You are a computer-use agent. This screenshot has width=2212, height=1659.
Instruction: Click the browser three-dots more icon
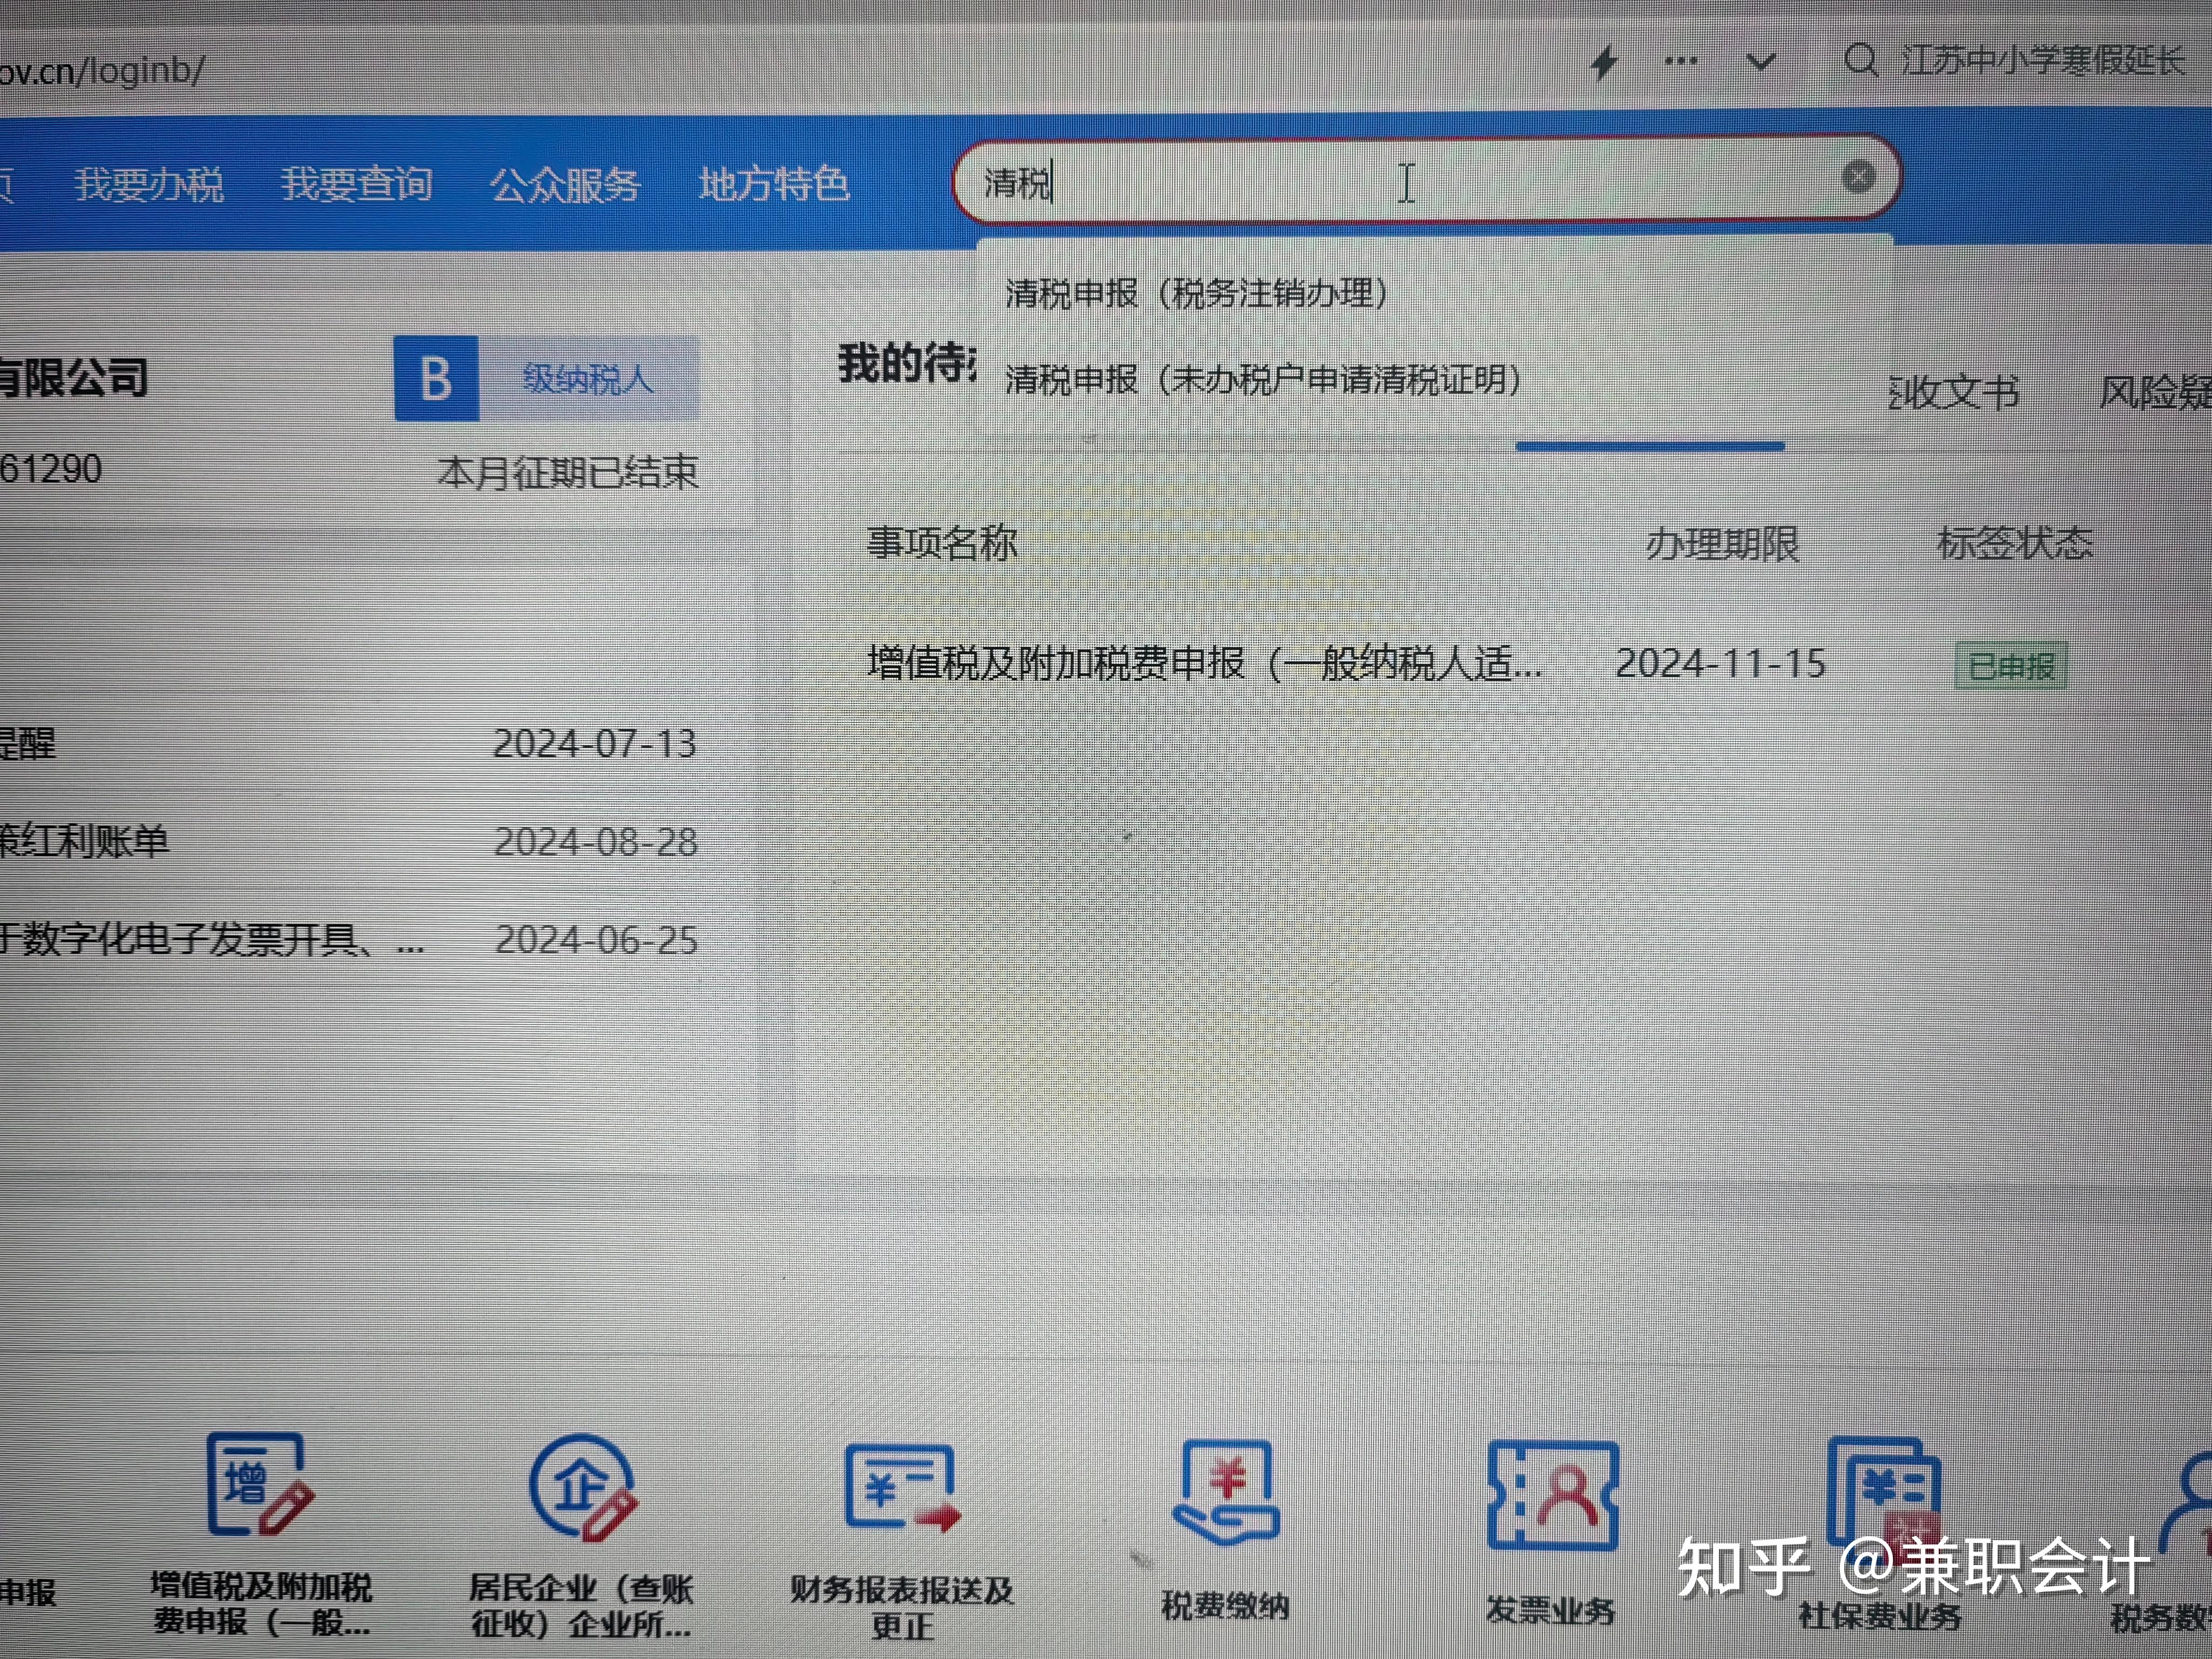click(1680, 62)
